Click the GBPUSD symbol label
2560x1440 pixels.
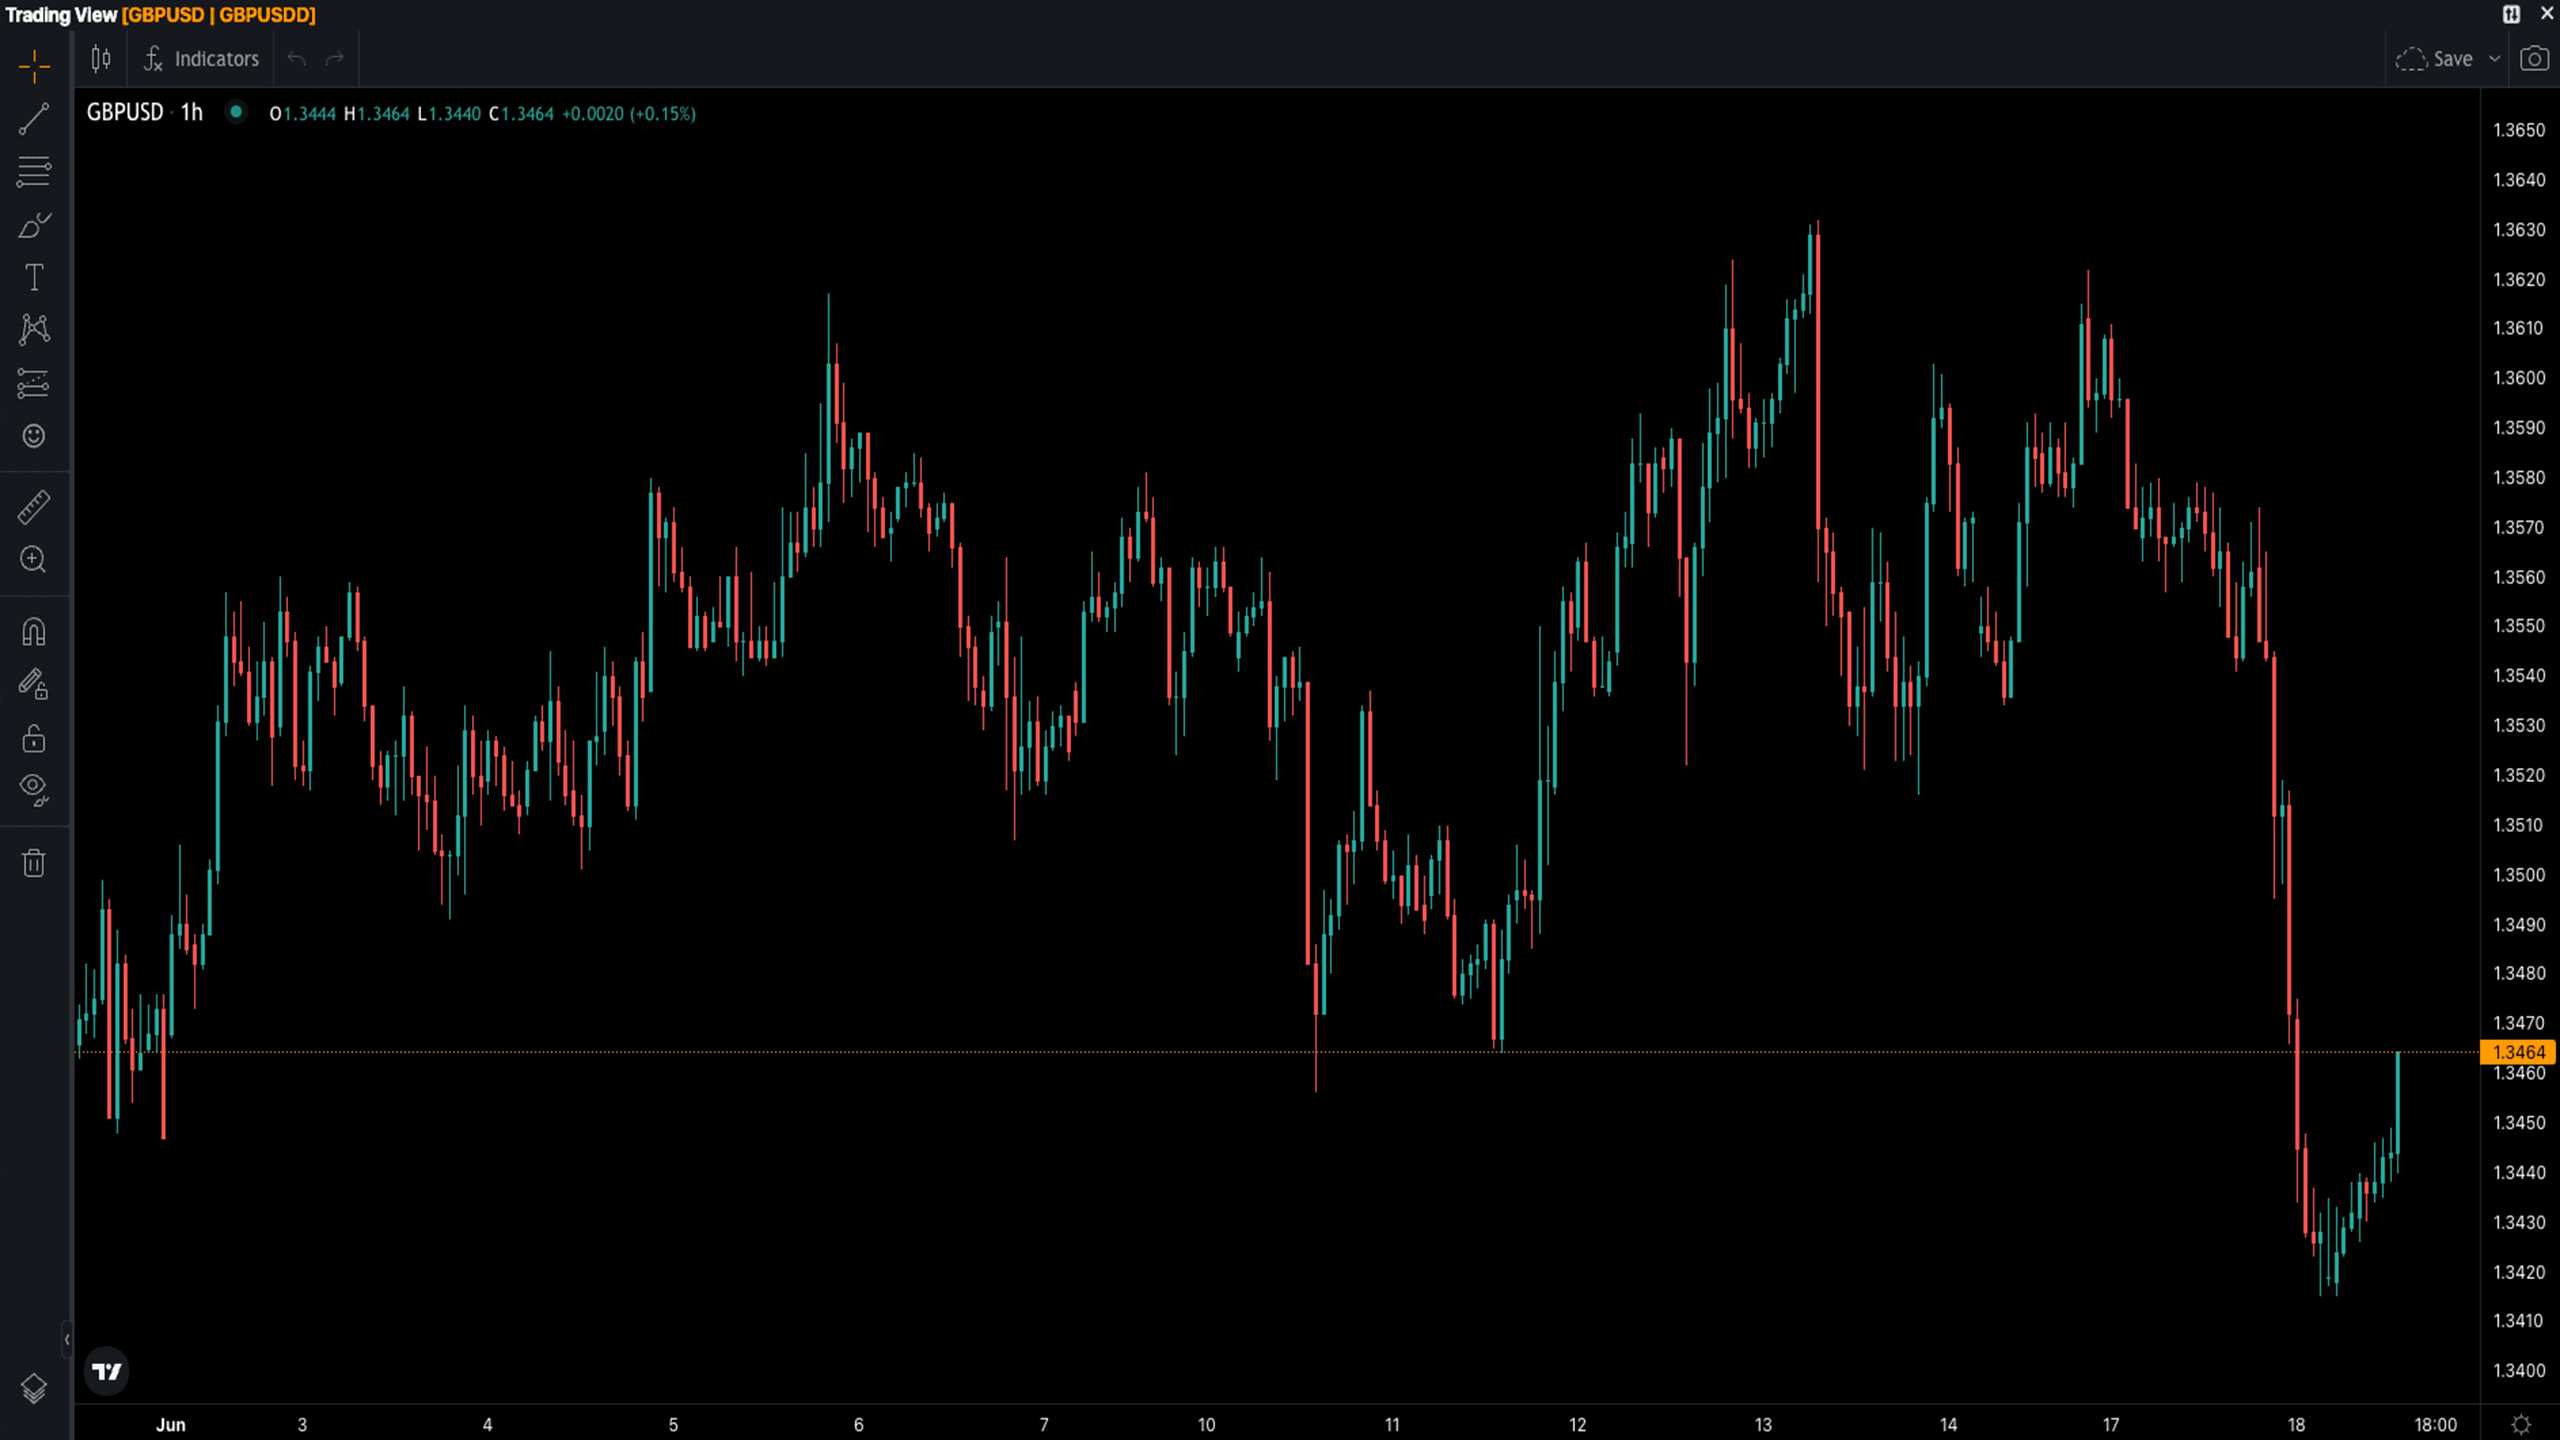[125, 113]
